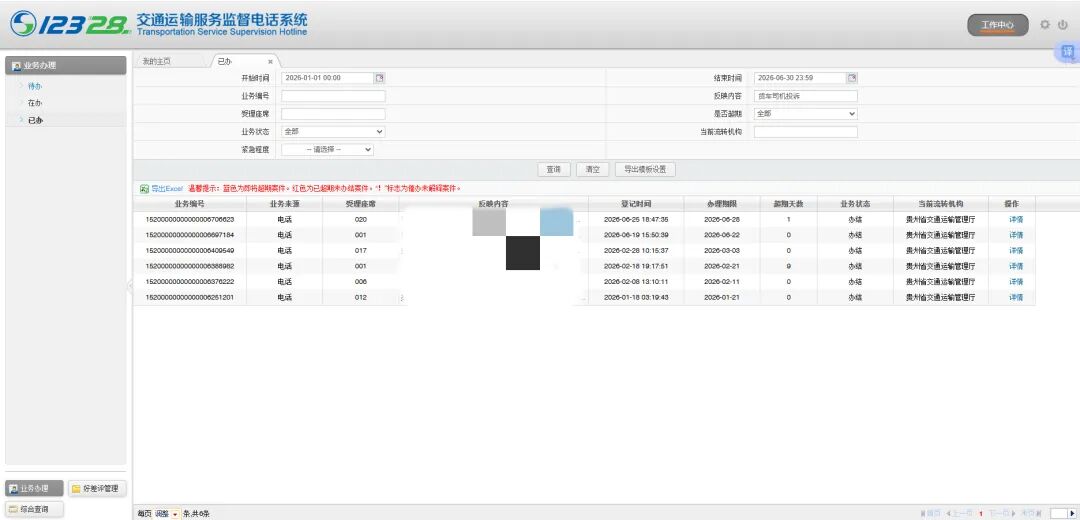Switch to 业务办理 bottom module button
The width and height of the screenshot is (1080, 520).
(34, 488)
